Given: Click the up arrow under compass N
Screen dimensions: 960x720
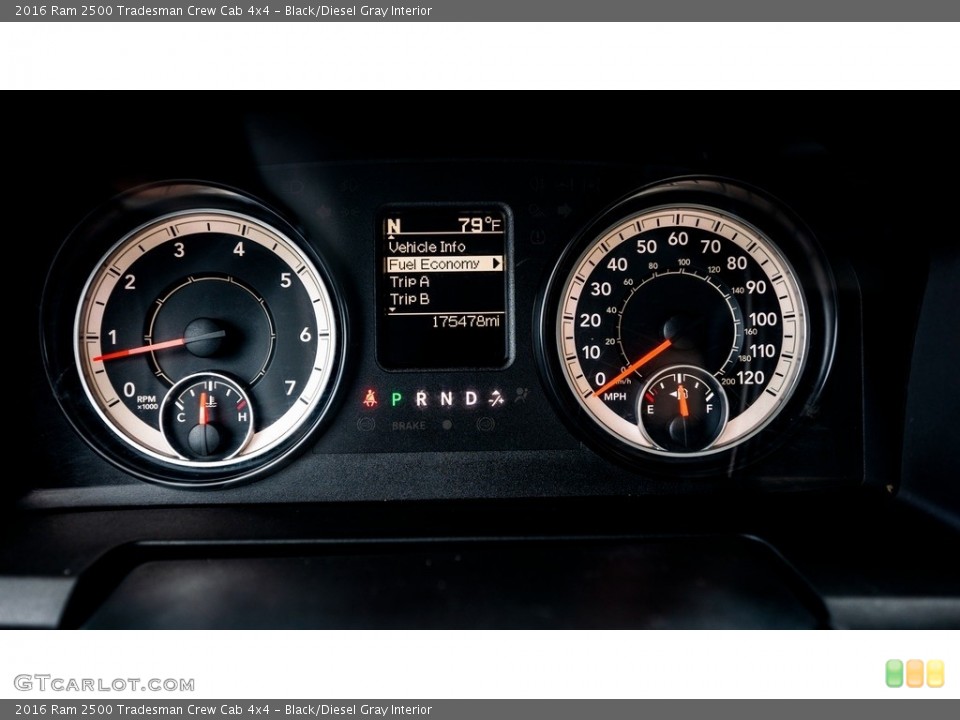Looking at the screenshot, I should click(x=391, y=236).
